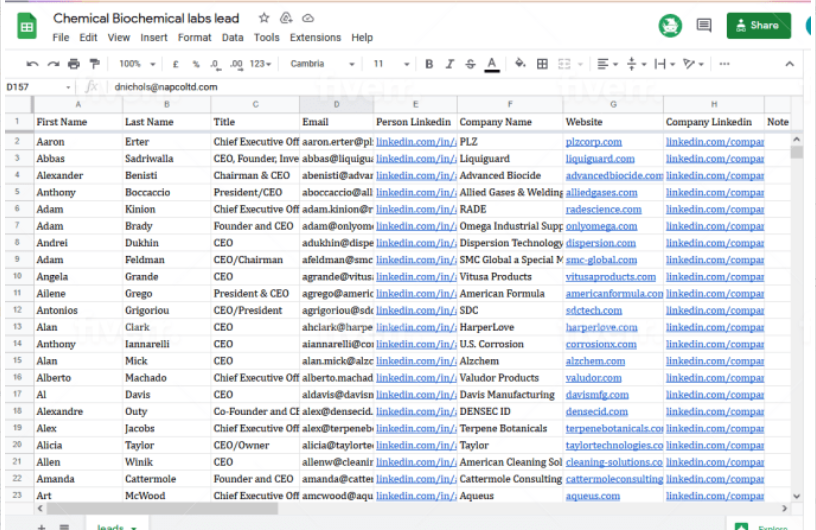Show more toolbar options
Screen dimensions: 816x530
click(x=724, y=64)
